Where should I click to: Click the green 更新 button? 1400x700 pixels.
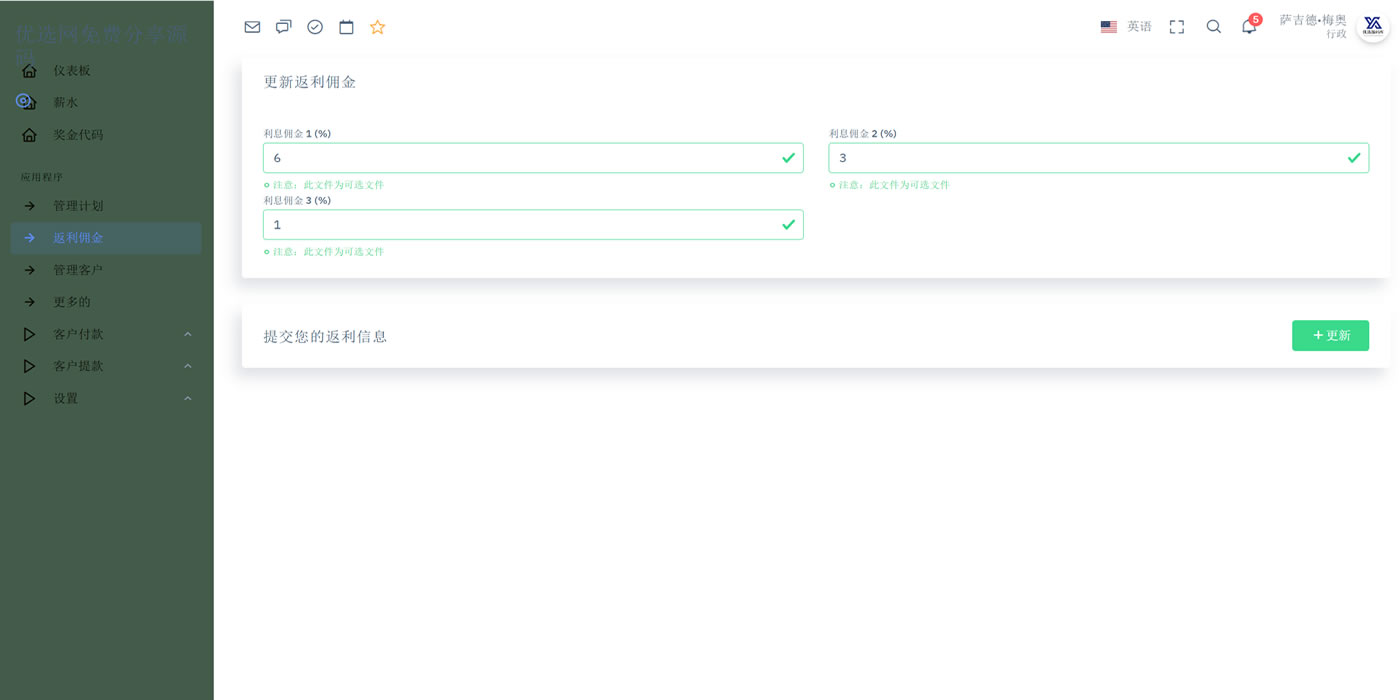point(1330,336)
